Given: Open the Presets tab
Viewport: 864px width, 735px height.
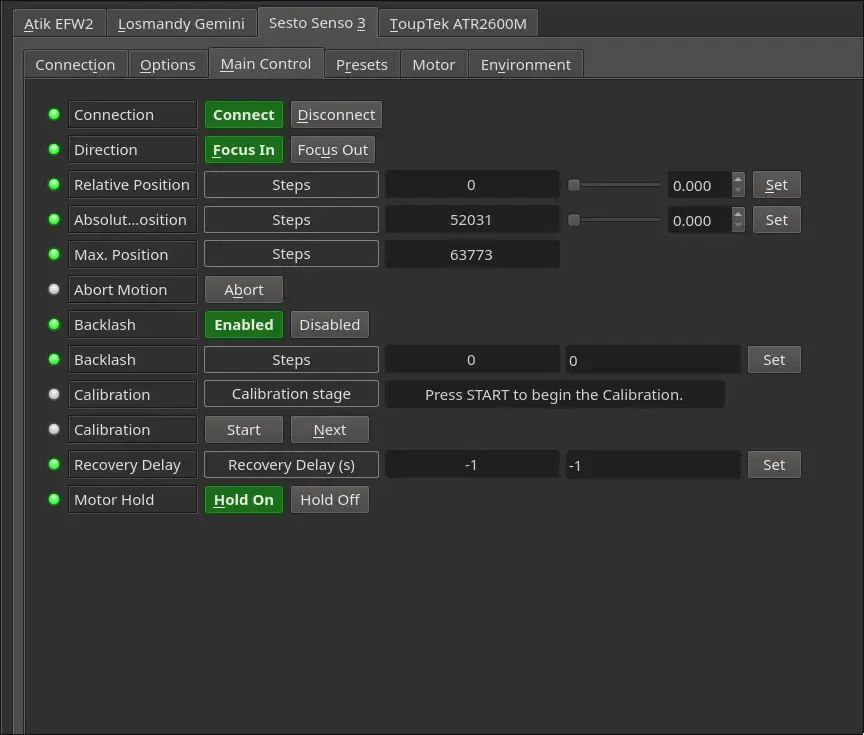Looking at the screenshot, I should (x=362, y=64).
